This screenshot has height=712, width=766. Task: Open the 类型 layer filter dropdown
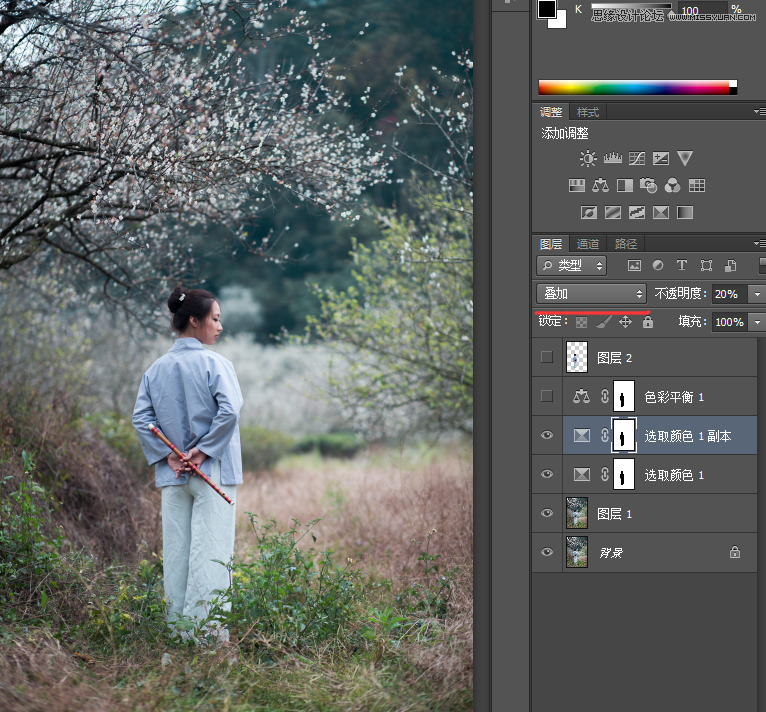572,265
